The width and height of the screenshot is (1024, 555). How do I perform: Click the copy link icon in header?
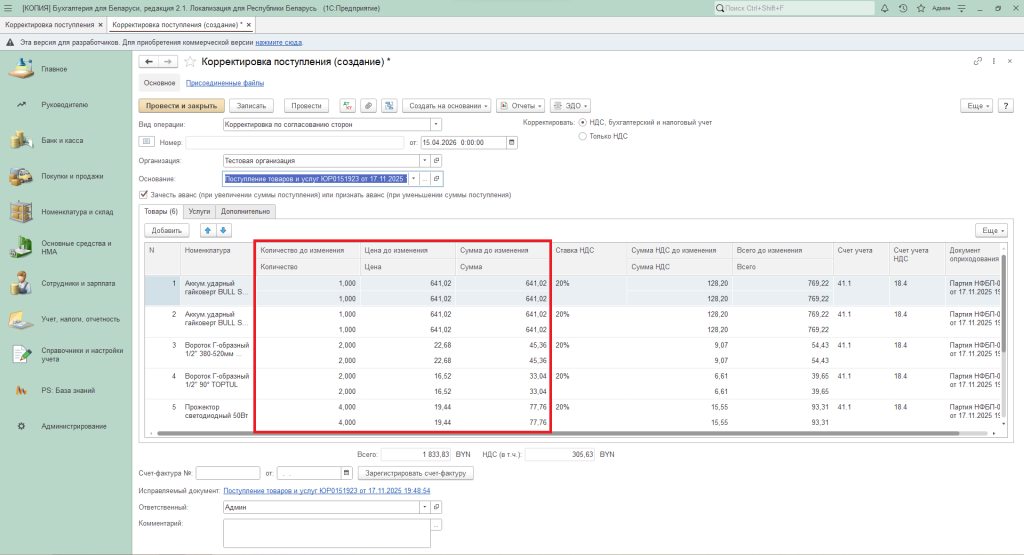pos(977,62)
